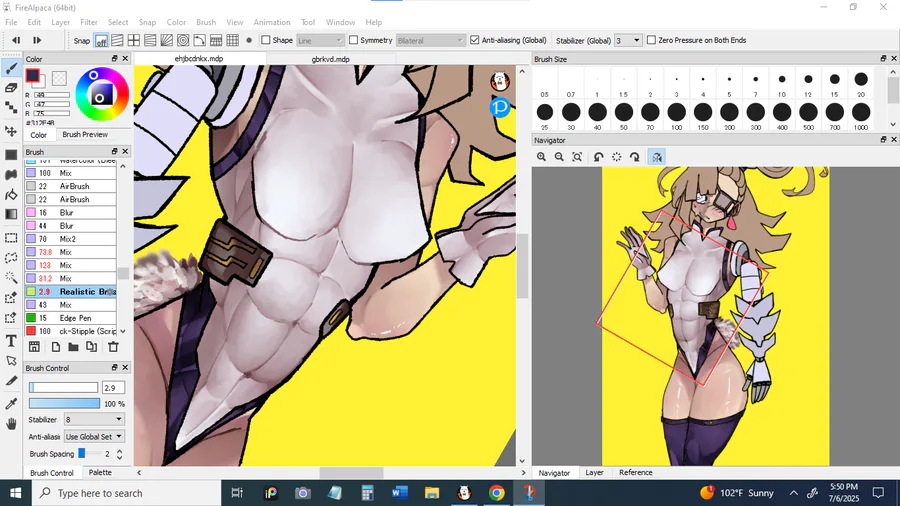900x506 pixels.
Task: Enable the Shape checkbox
Action: pos(266,40)
